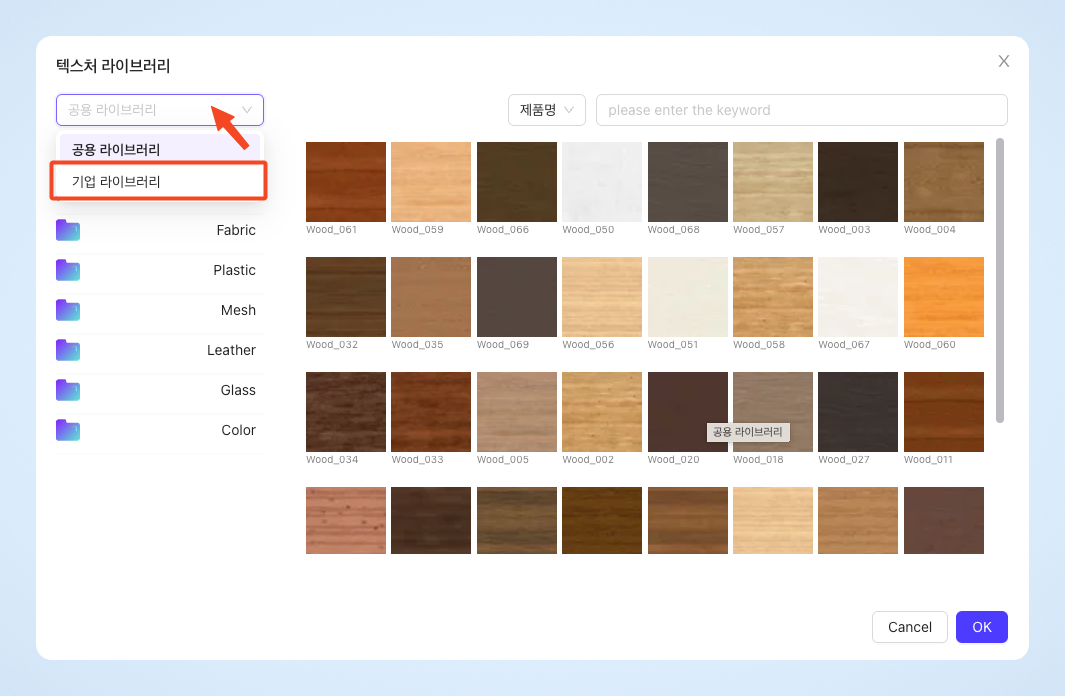Screen dimensions: 1065x696
Task: Select the Wood_061 texture thumbnail
Action: click(346, 182)
